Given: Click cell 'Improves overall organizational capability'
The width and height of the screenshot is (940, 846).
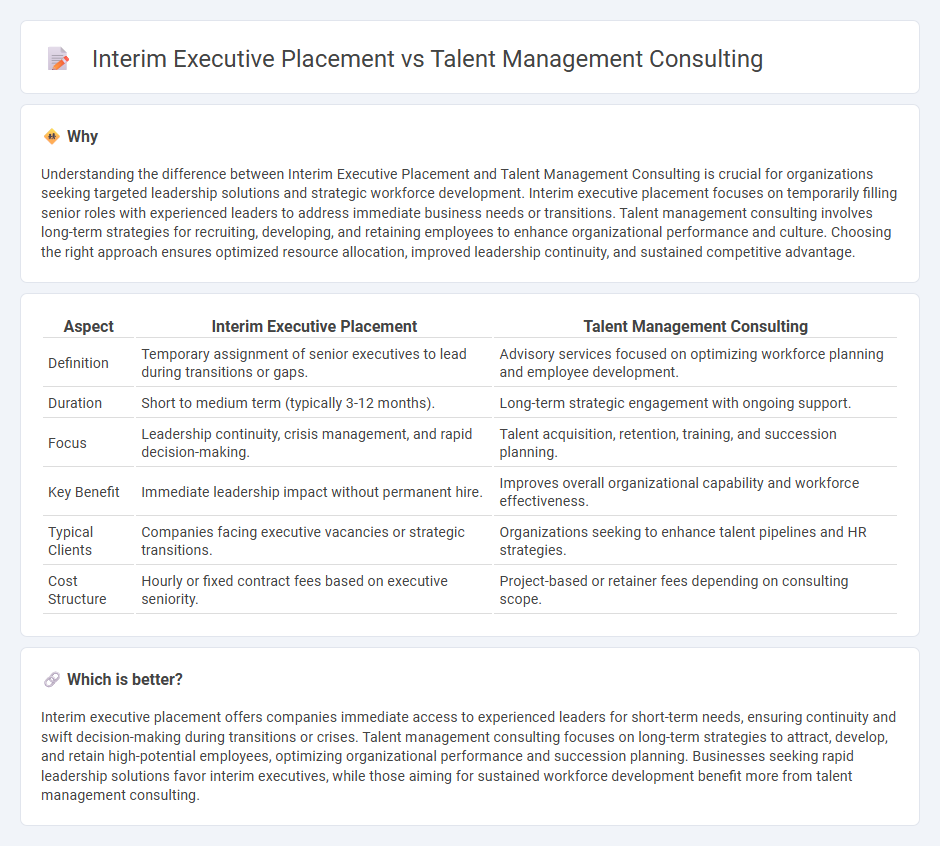Looking at the screenshot, I should pos(695,492).
